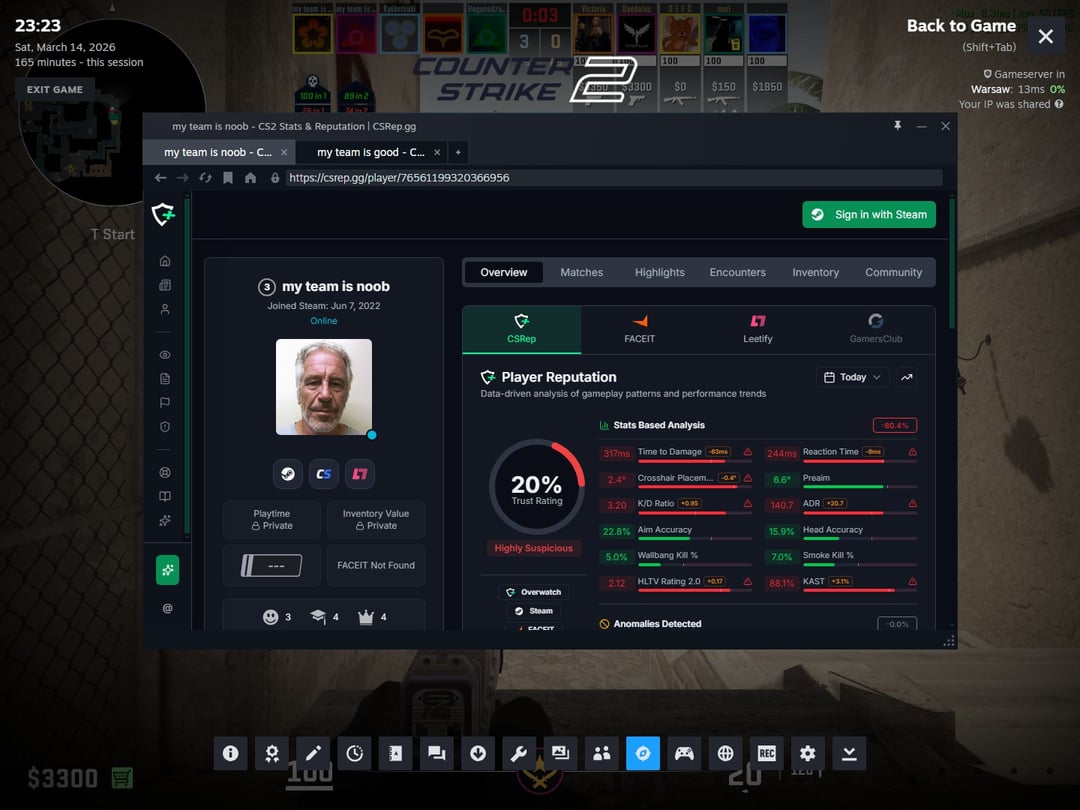Switch to the Matches tab
The image size is (1080, 810).
pyautogui.click(x=581, y=272)
